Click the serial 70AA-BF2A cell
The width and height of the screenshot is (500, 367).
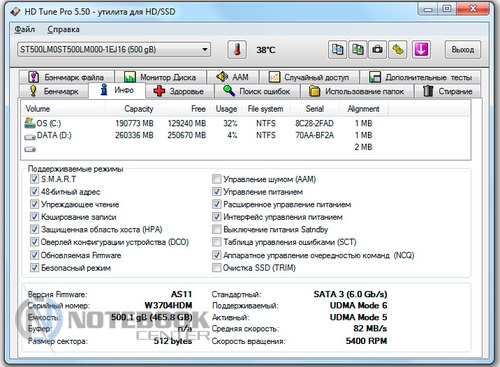(314, 135)
